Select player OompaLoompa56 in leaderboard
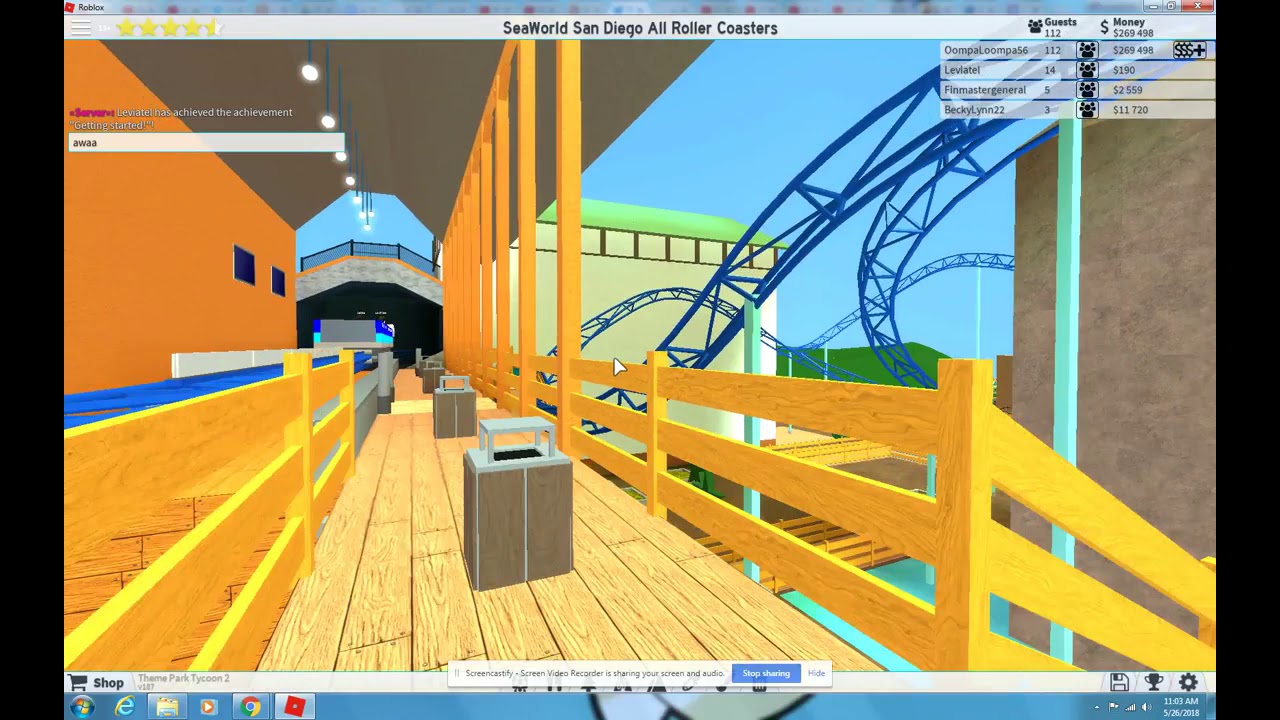 (986, 50)
